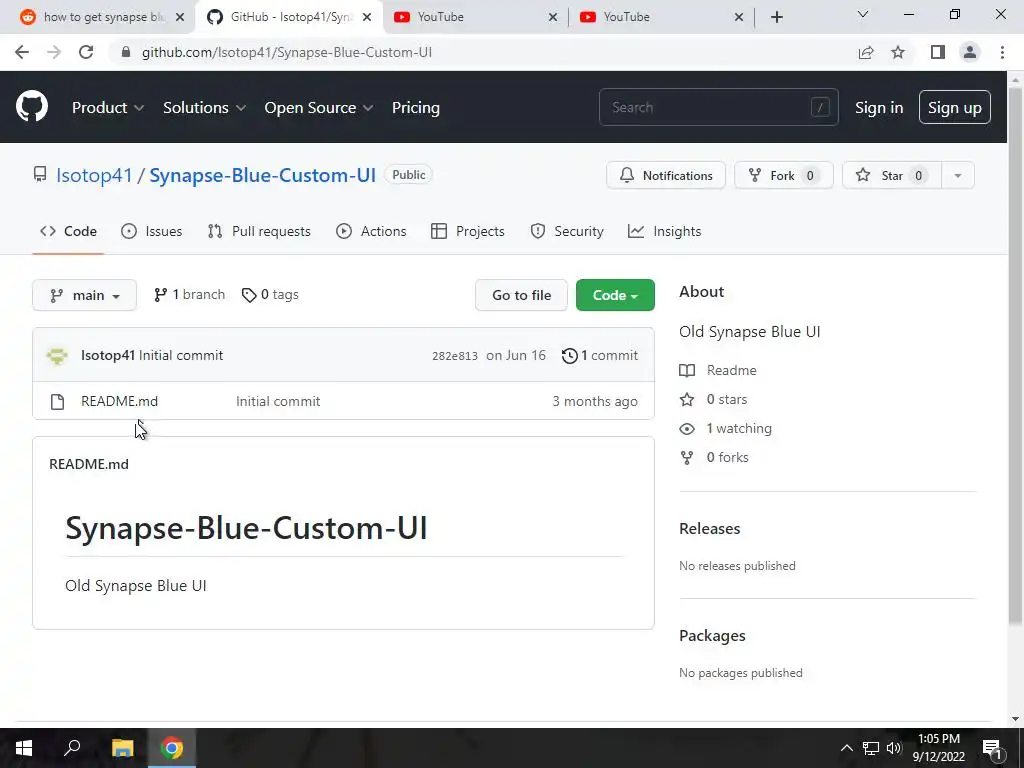
Task: Open File Explorer from taskbar
Action: (x=122, y=748)
